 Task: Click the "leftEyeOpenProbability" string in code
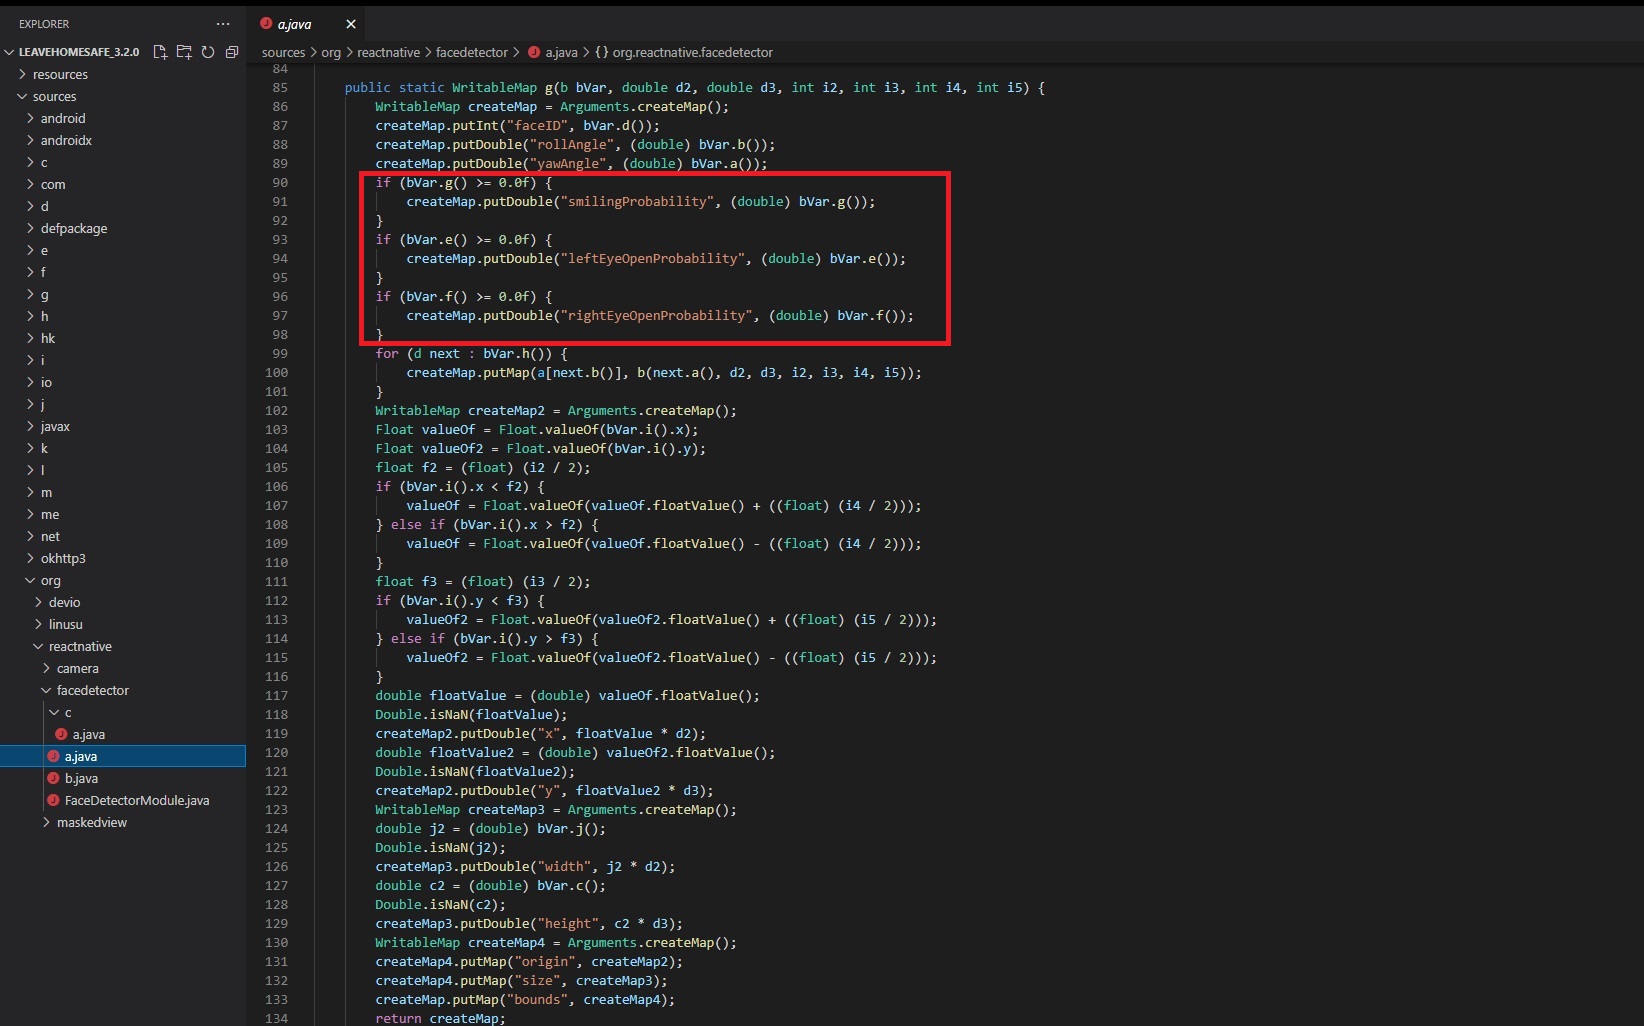(x=653, y=259)
